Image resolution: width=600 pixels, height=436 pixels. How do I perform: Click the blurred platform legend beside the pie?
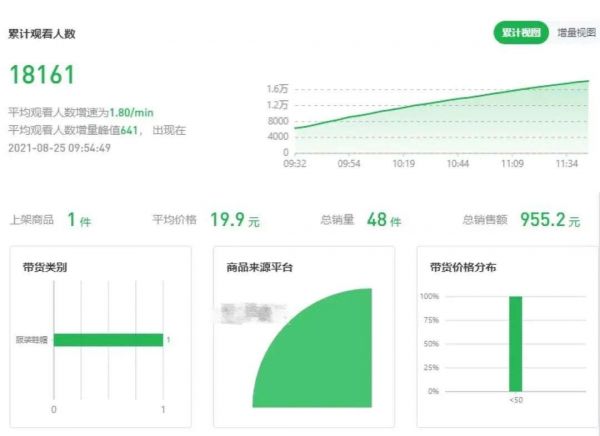pos(250,313)
